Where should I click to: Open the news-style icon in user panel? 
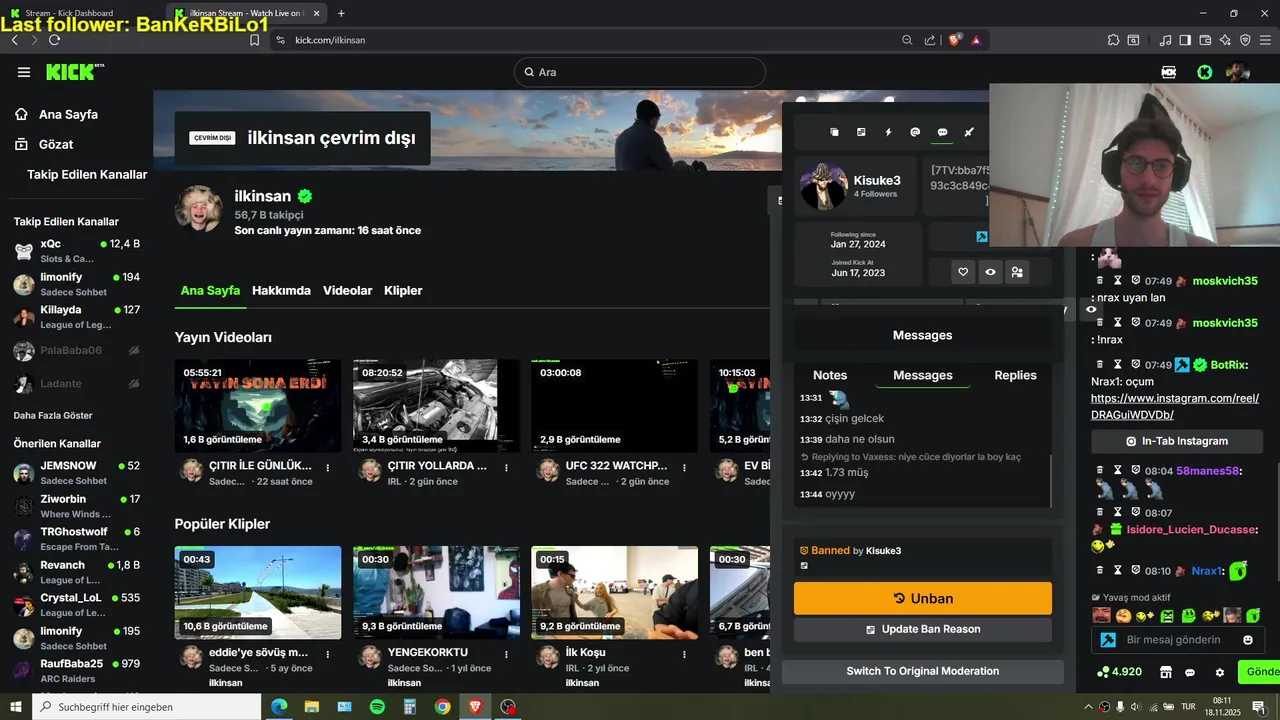click(x=861, y=132)
